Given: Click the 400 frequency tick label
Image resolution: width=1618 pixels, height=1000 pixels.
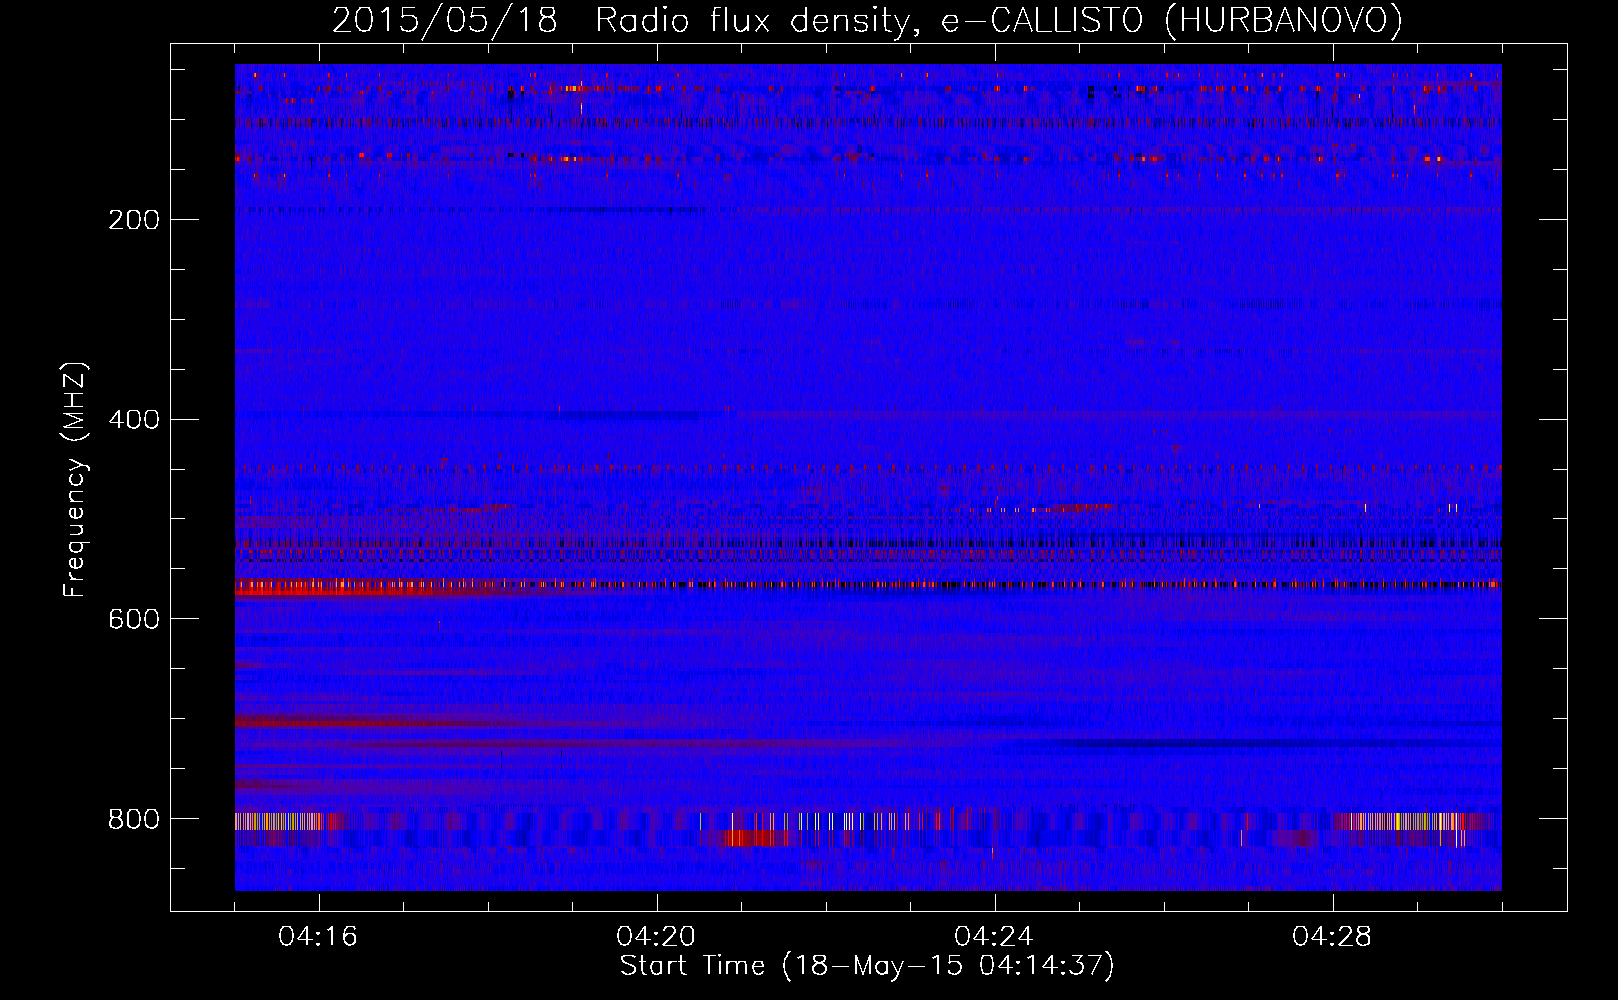Looking at the screenshot, I should (133, 419).
